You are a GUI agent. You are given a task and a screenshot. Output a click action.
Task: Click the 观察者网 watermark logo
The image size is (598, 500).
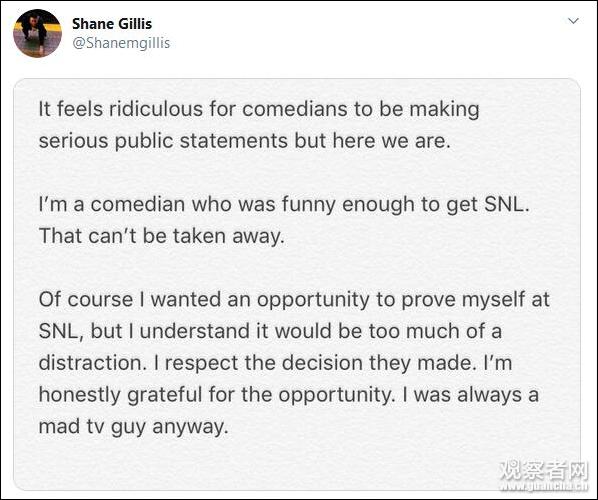tap(544, 471)
